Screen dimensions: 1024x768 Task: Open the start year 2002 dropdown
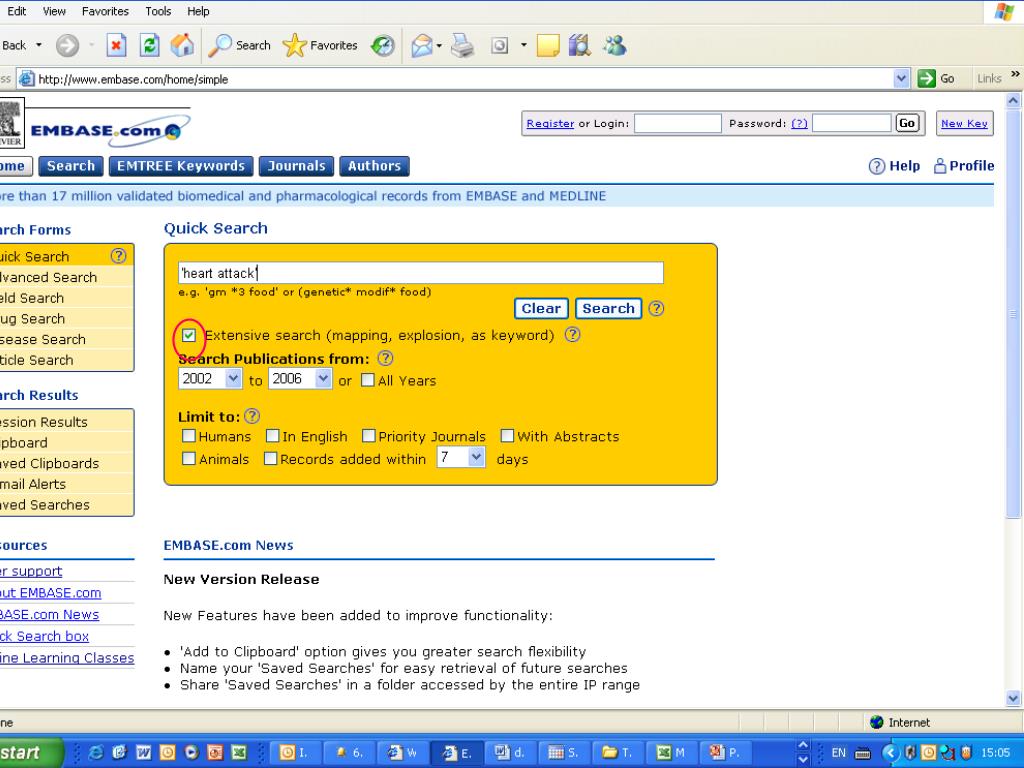[x=233, y=378]
